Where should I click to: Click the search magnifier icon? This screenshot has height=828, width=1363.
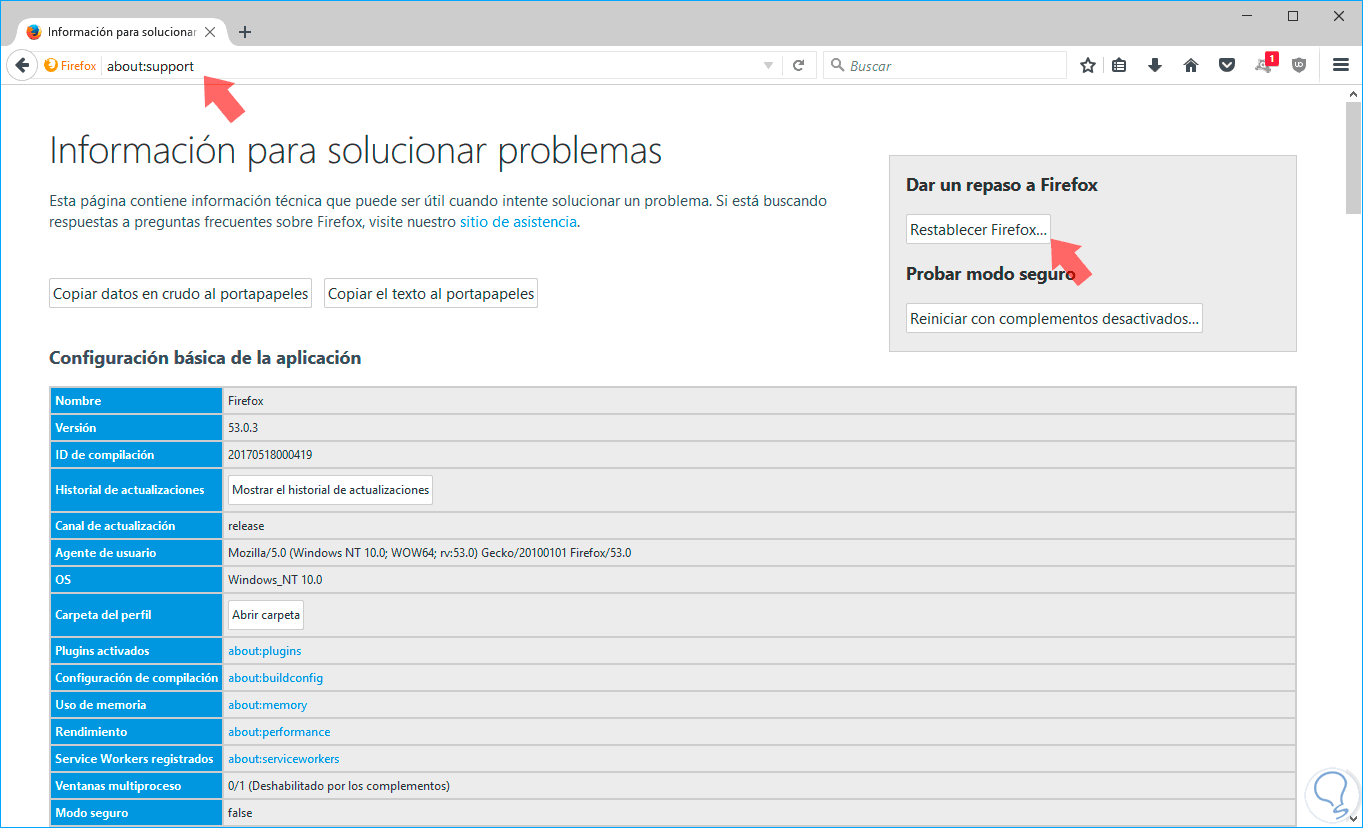837,66
